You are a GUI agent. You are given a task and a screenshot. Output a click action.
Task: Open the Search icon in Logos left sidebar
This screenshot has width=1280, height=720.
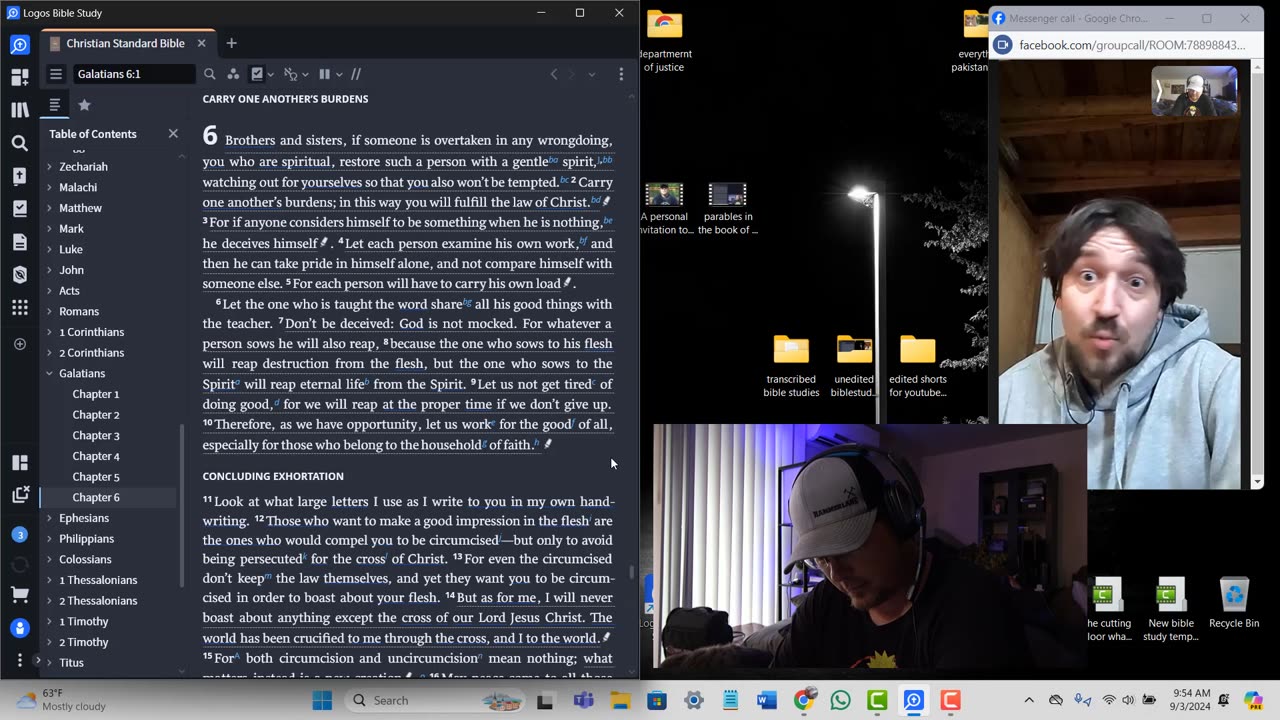pos(20,143)
